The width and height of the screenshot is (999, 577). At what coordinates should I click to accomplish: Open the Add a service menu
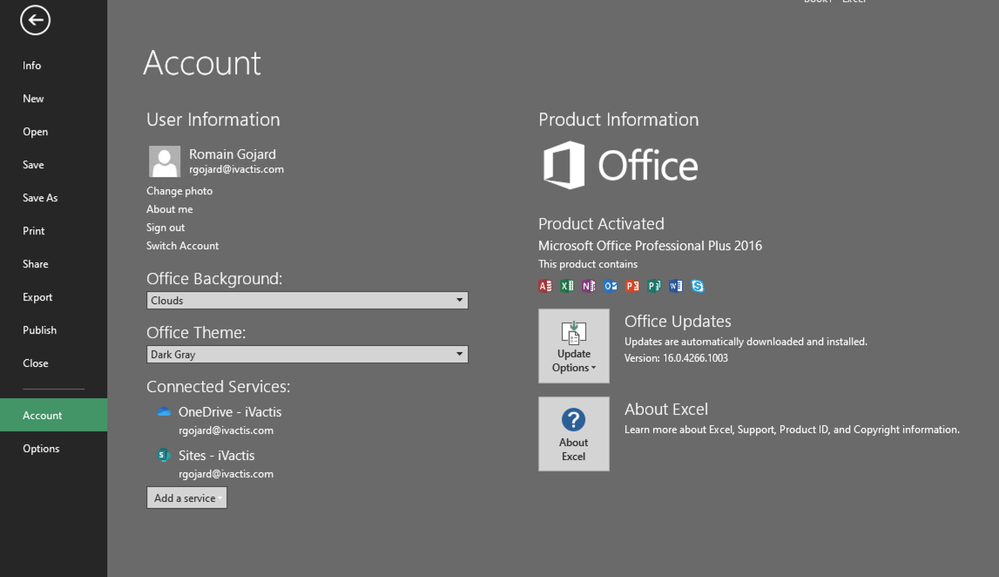coord(187,498)
